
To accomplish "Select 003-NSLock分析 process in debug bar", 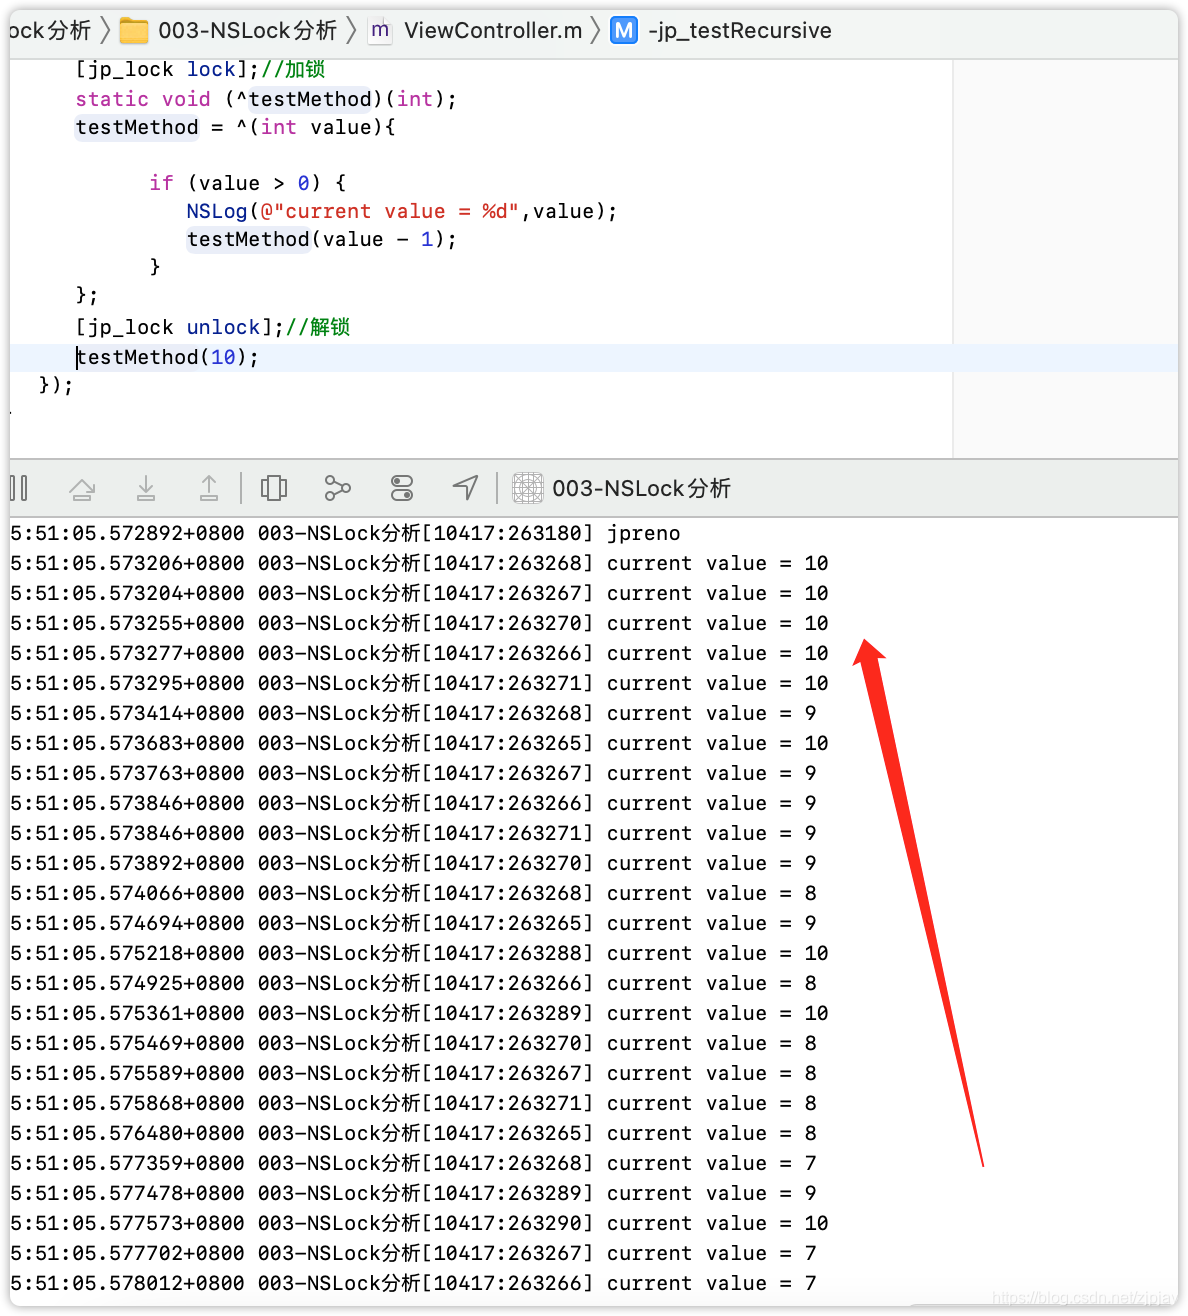I will coord(641,488).
